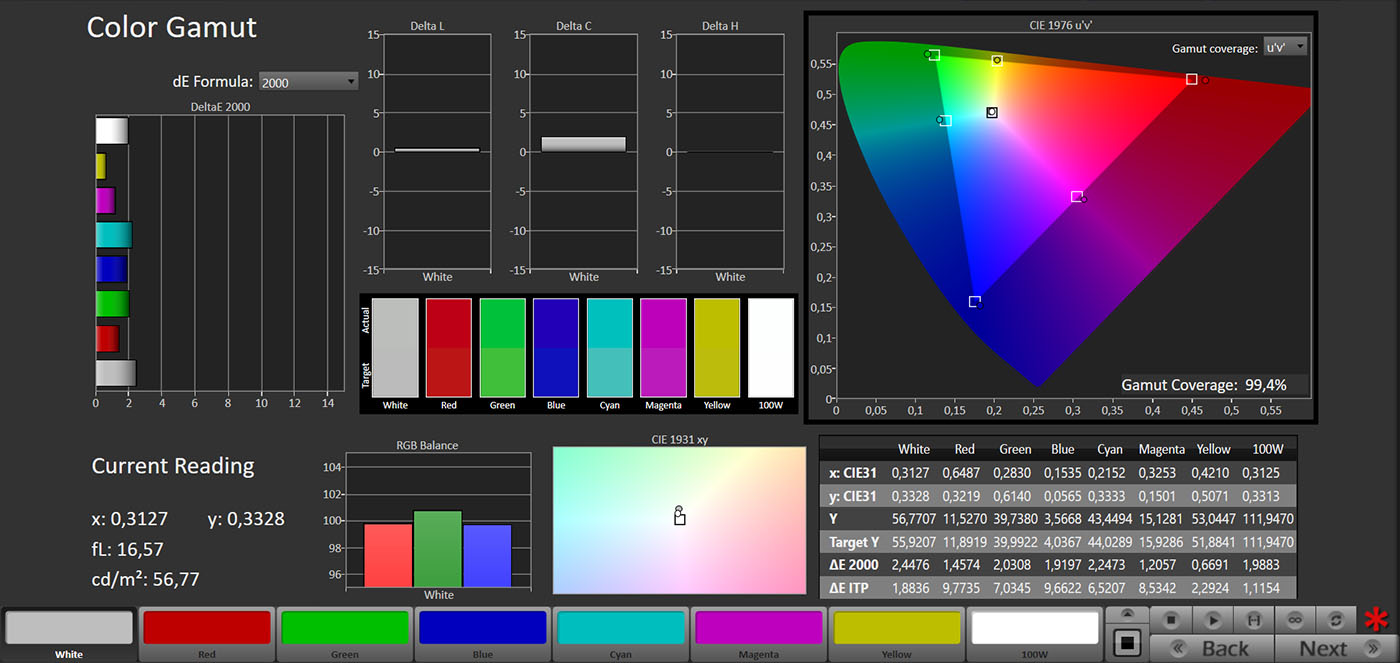Image resolution: width=1400 pixels, height=663 pixels.
Task: Go Back to the previous page
Action: tap(1211, 649)
